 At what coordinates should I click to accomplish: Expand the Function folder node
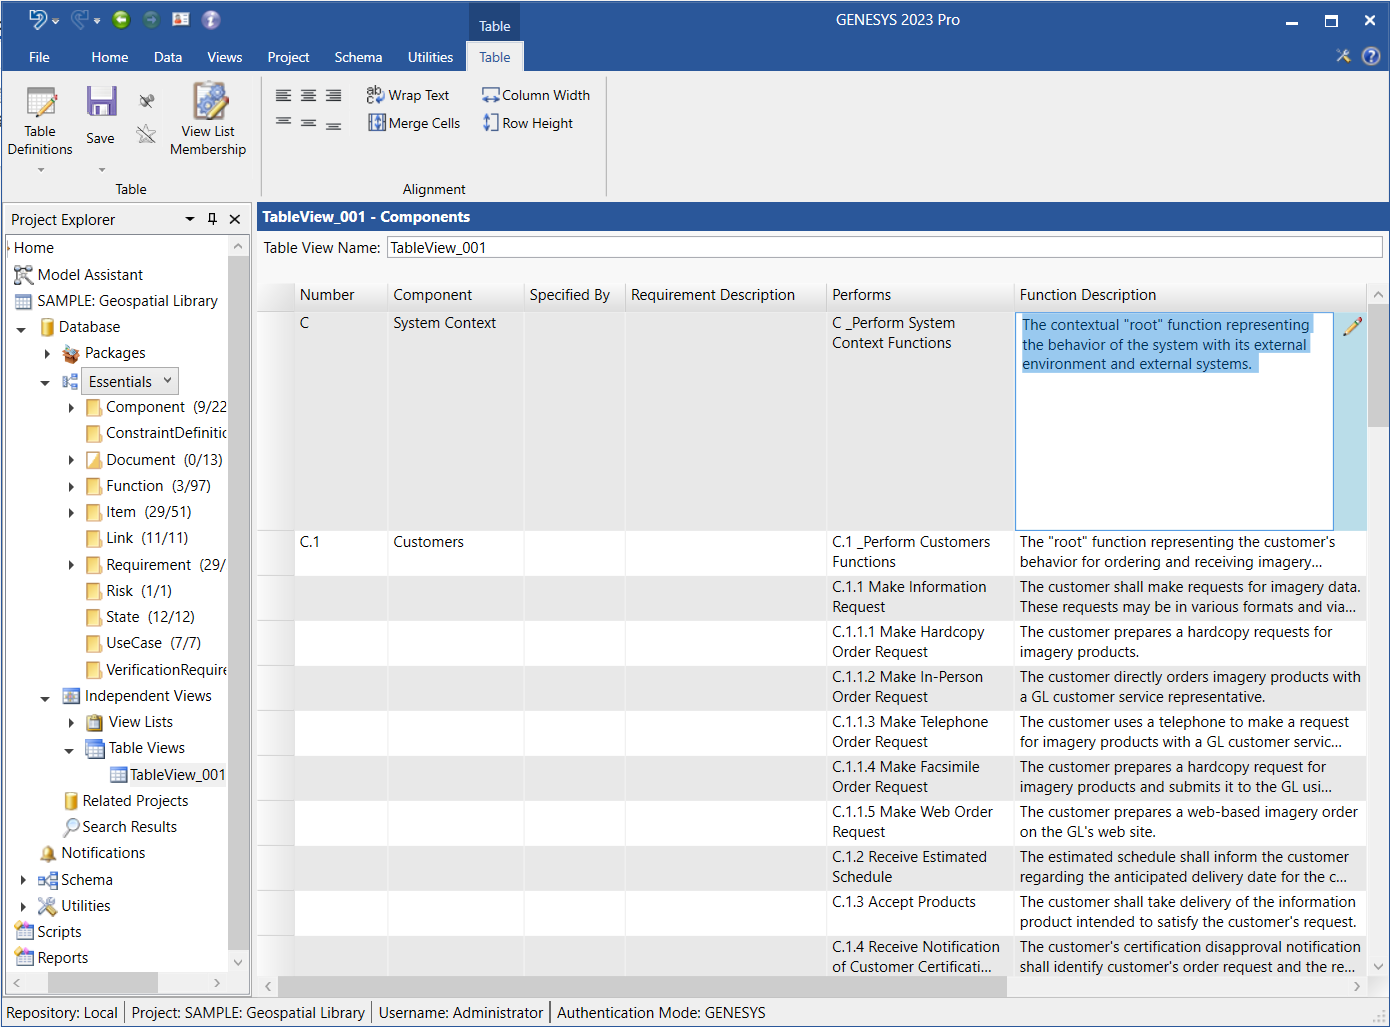(71, 486)
